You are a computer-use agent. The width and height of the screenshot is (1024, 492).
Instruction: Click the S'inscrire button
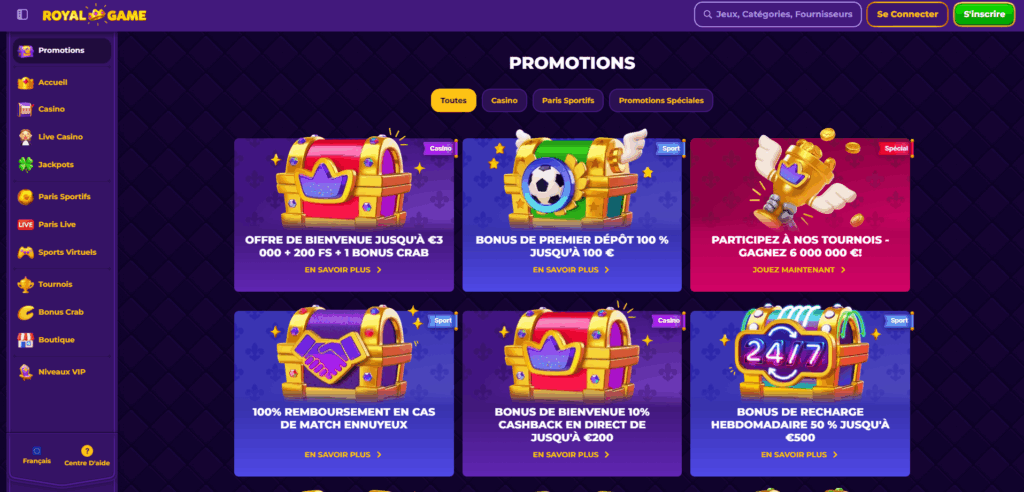[x=984, y=14]
